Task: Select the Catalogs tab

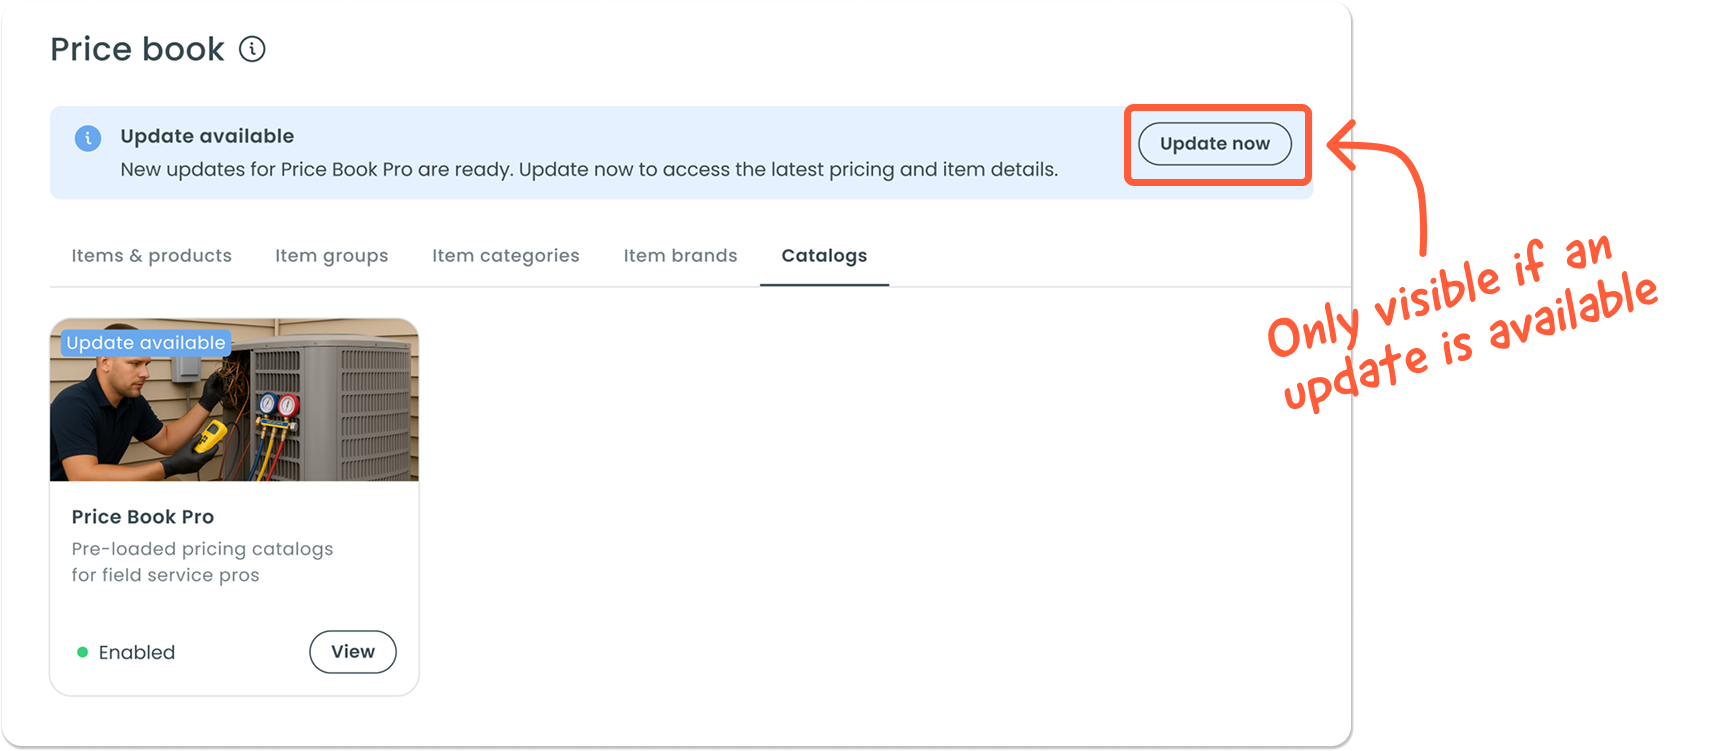Action: (x=824, y=256)
